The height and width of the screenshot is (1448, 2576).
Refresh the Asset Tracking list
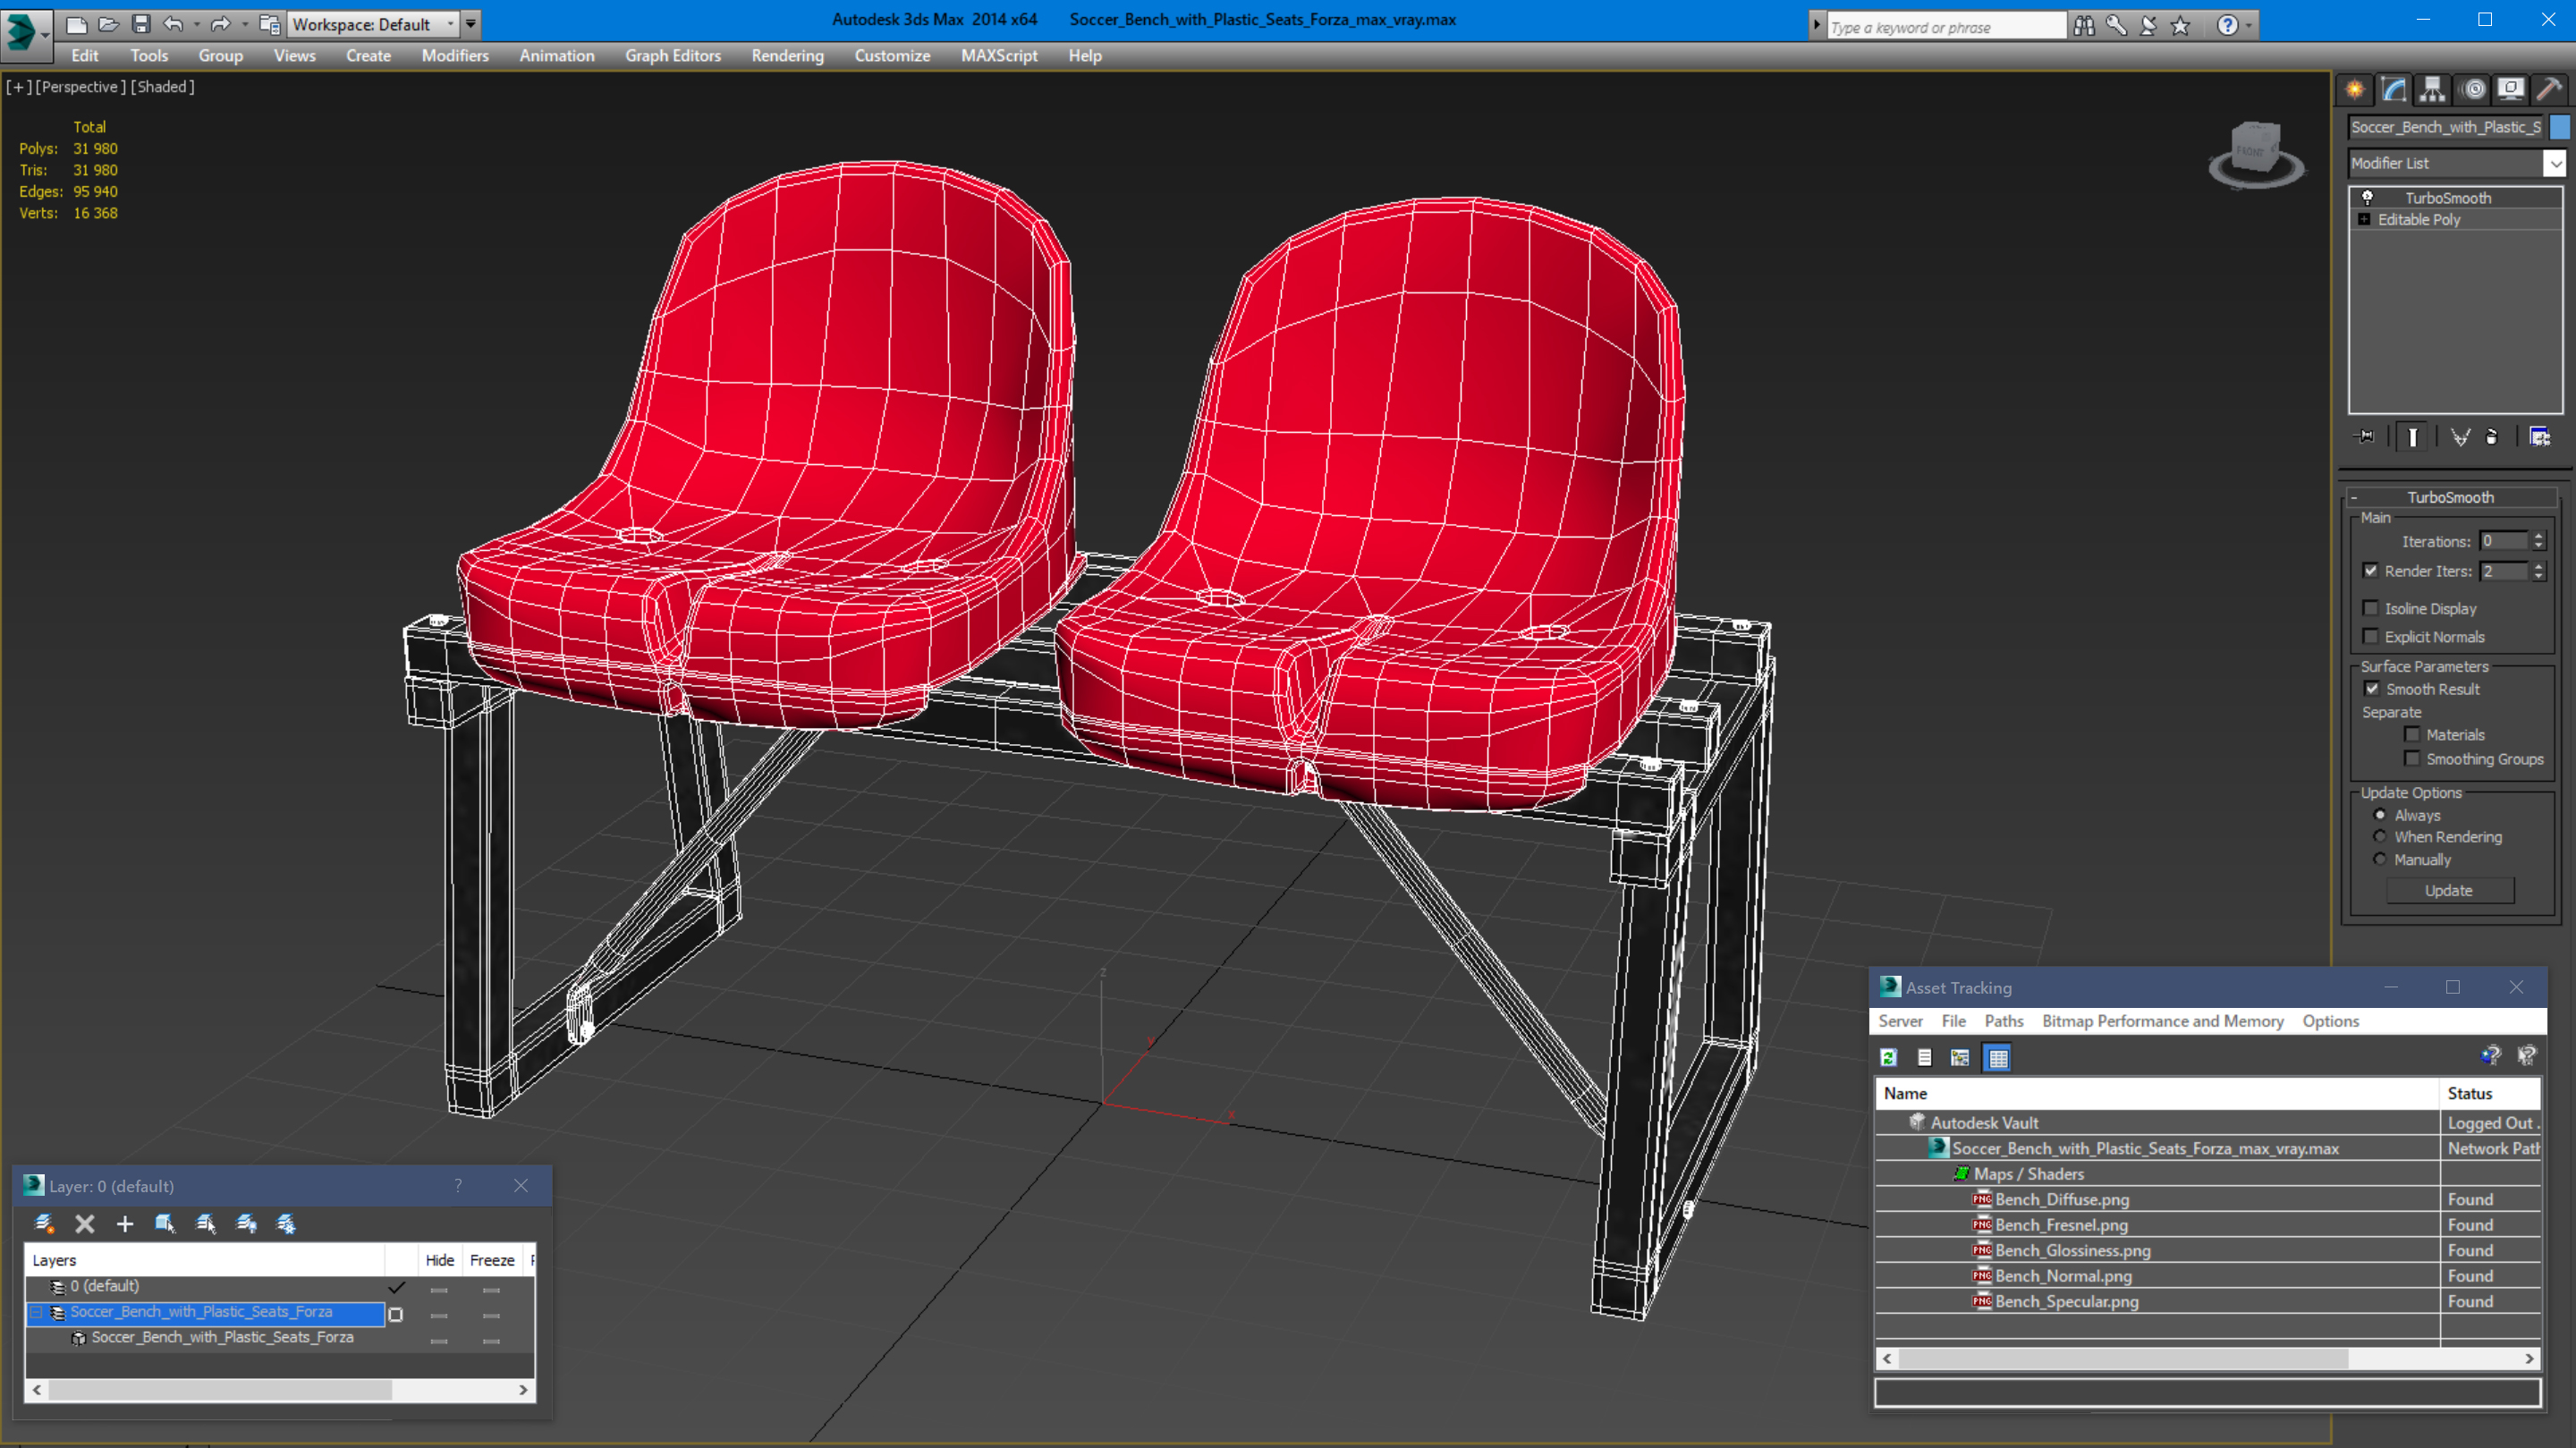coord(1888,1057)
